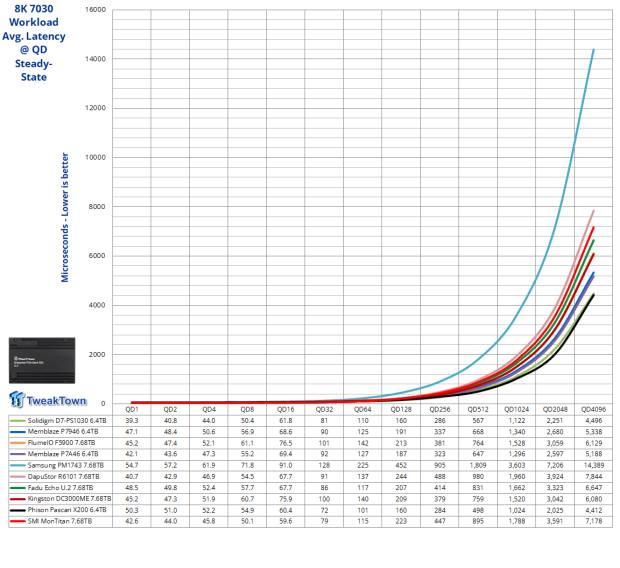
Task: Click the Samsung QD4096 value 14,389
Action: [x=594, y=466]
